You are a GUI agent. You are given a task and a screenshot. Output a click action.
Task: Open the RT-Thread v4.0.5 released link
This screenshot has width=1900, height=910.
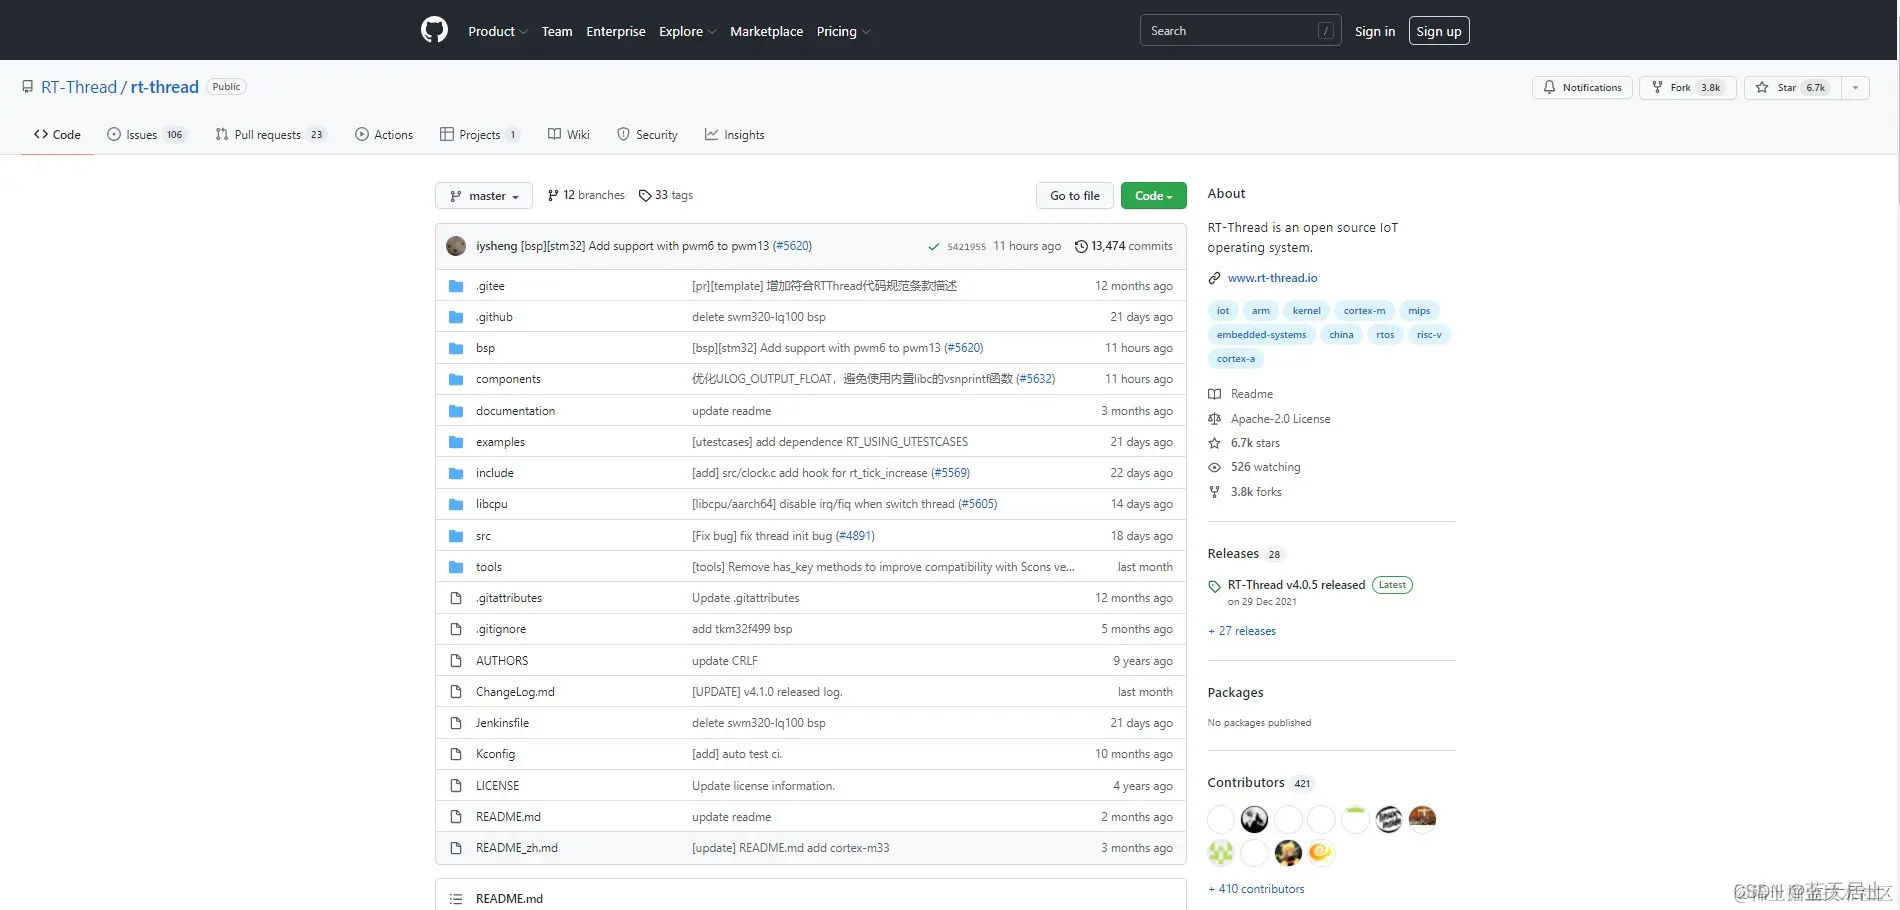click(1296, 585)
